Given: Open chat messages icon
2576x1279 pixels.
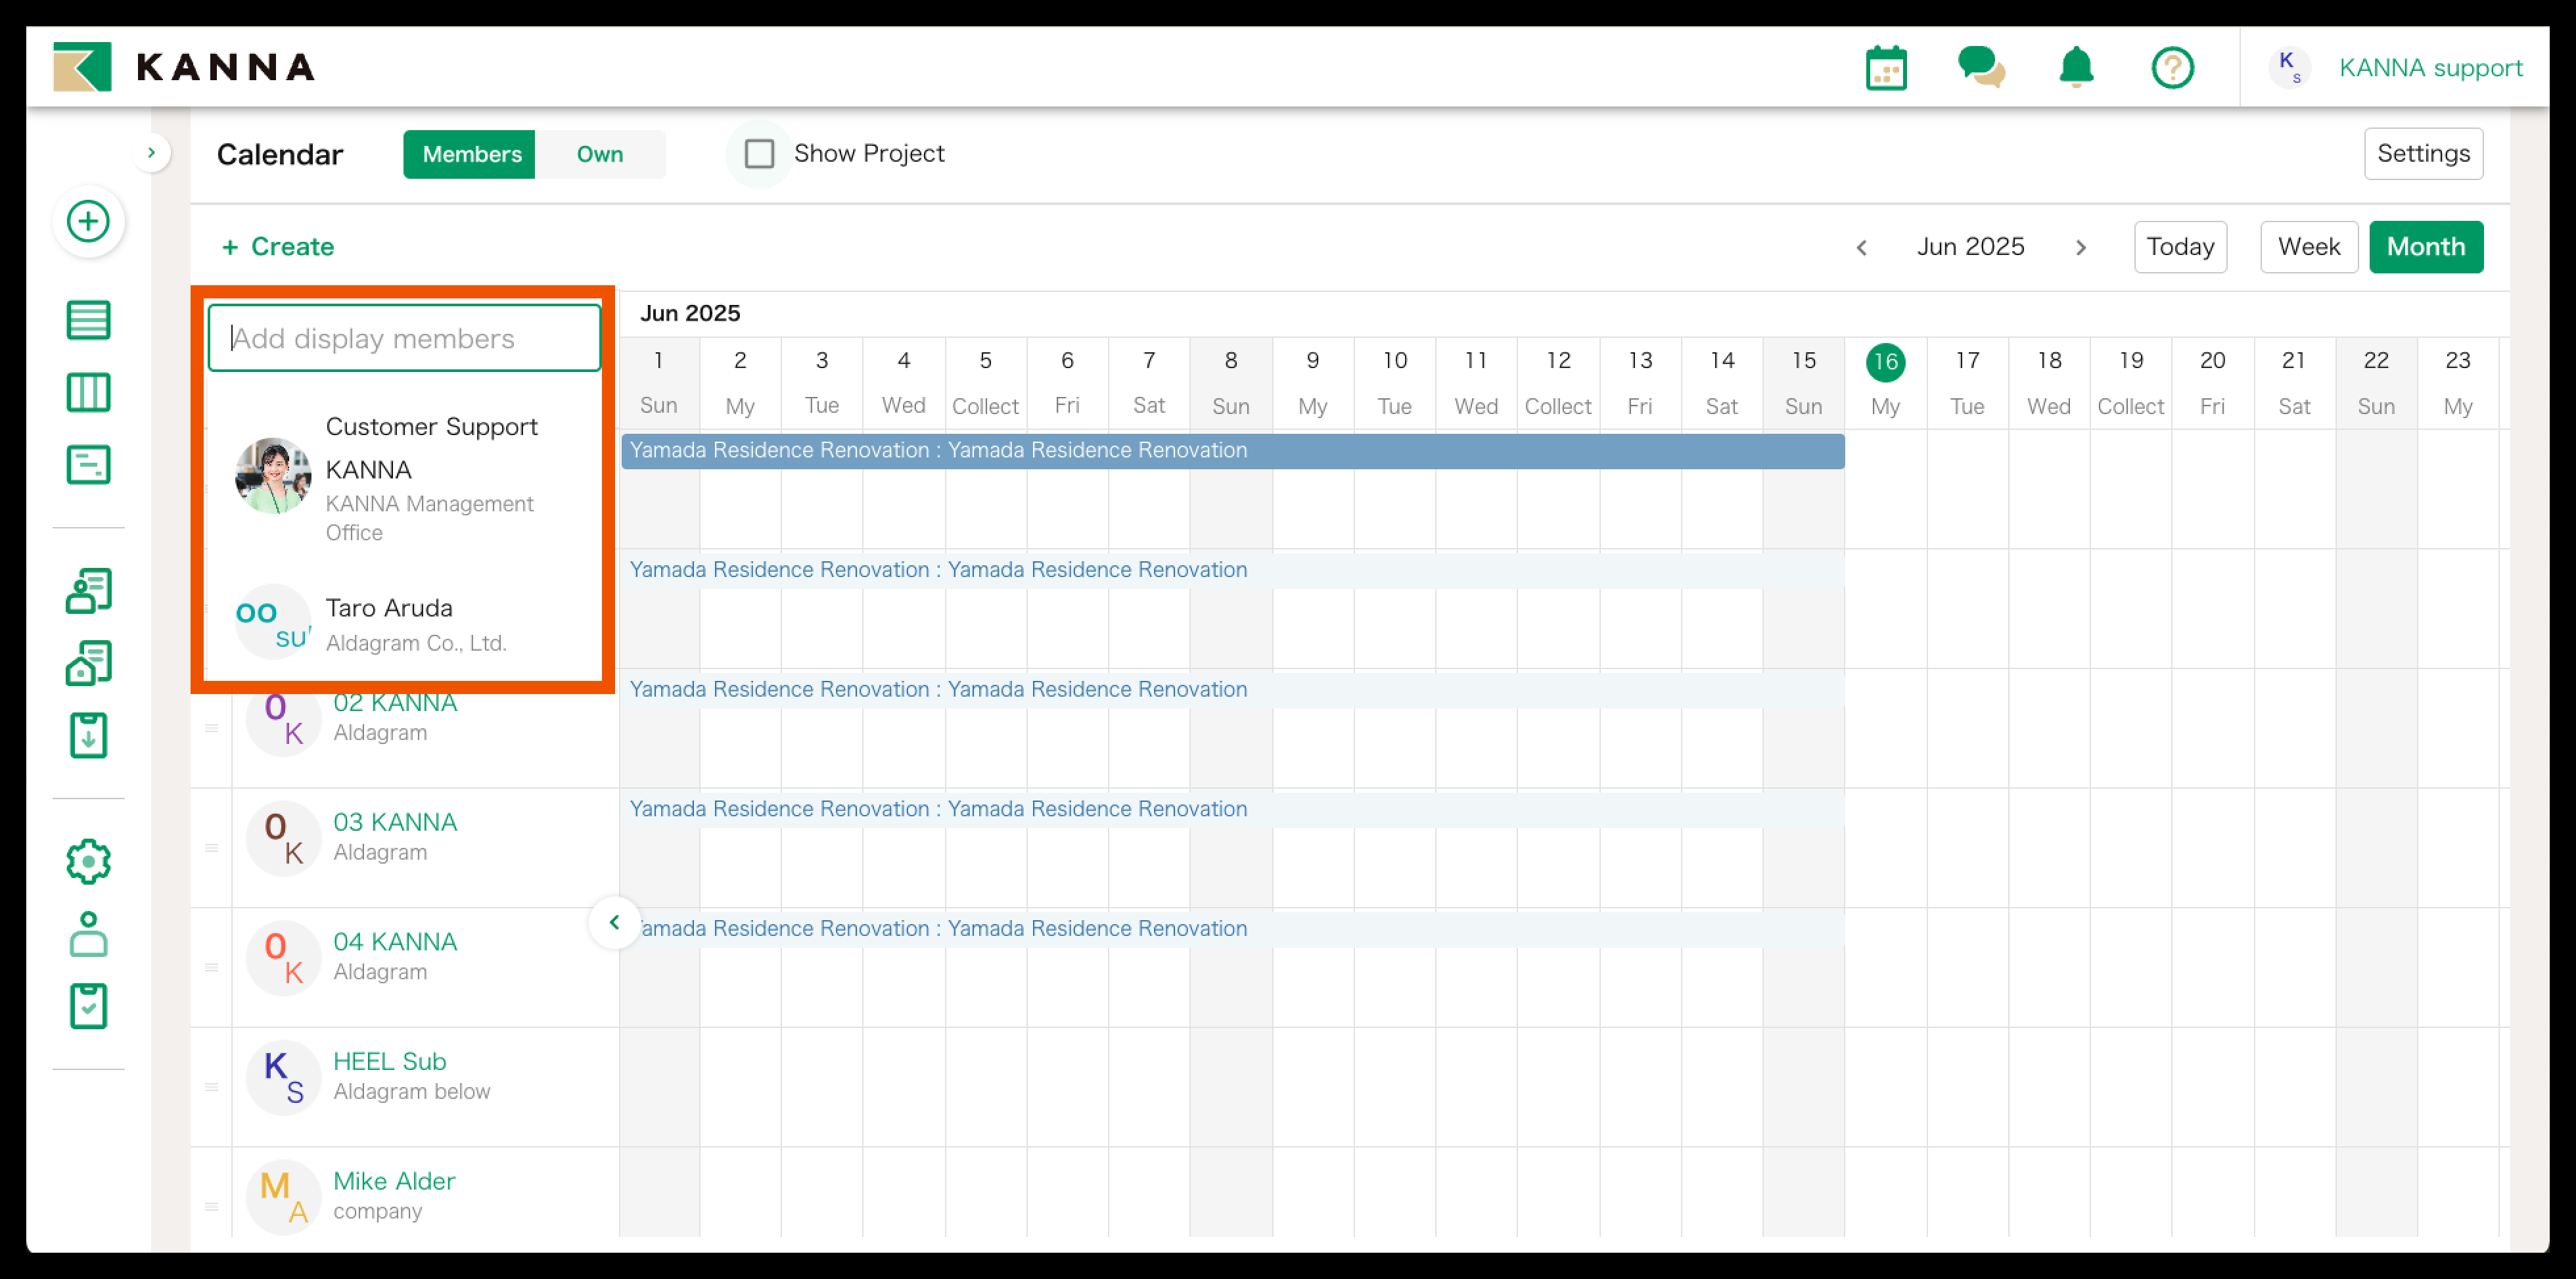Looking at the screenshot, I should point(1980,68).
